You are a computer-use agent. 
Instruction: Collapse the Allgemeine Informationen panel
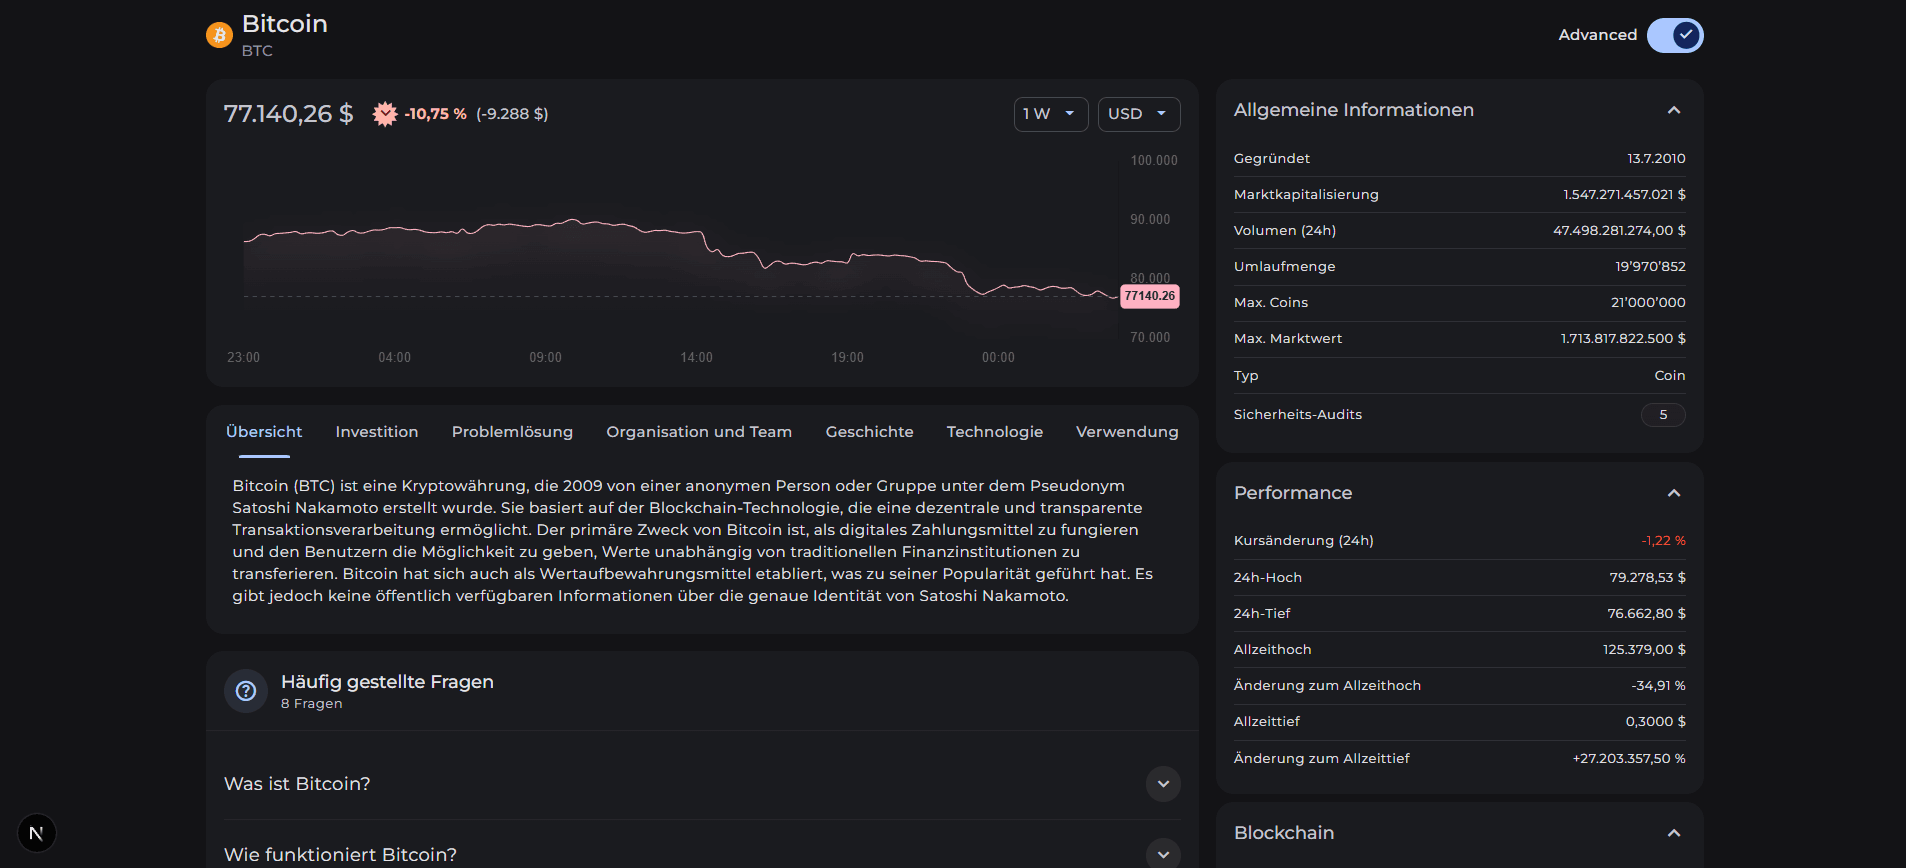click(x=1673, y=110)
